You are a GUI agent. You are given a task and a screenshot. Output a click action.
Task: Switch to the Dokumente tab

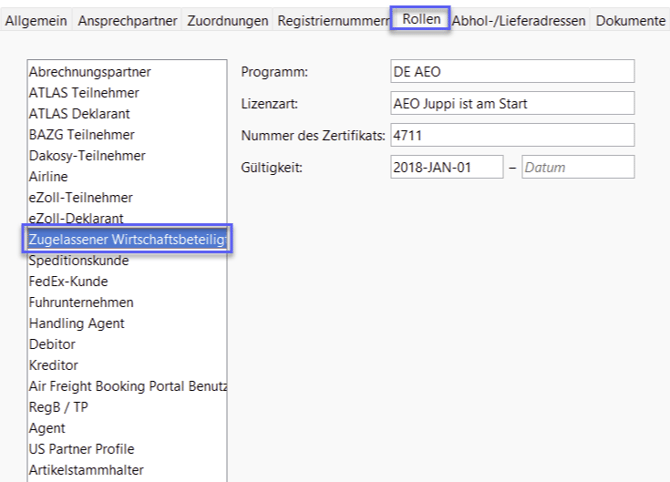(x=630, y=20)
